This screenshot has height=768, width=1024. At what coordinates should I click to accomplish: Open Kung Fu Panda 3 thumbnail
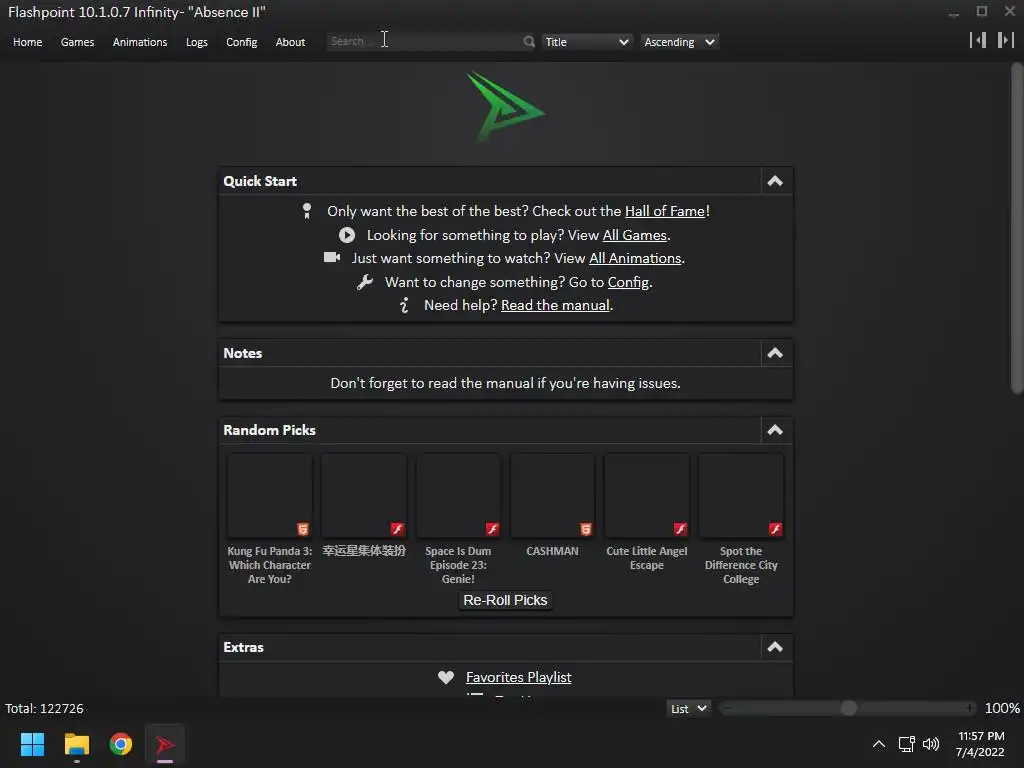(x=270, y=496)
